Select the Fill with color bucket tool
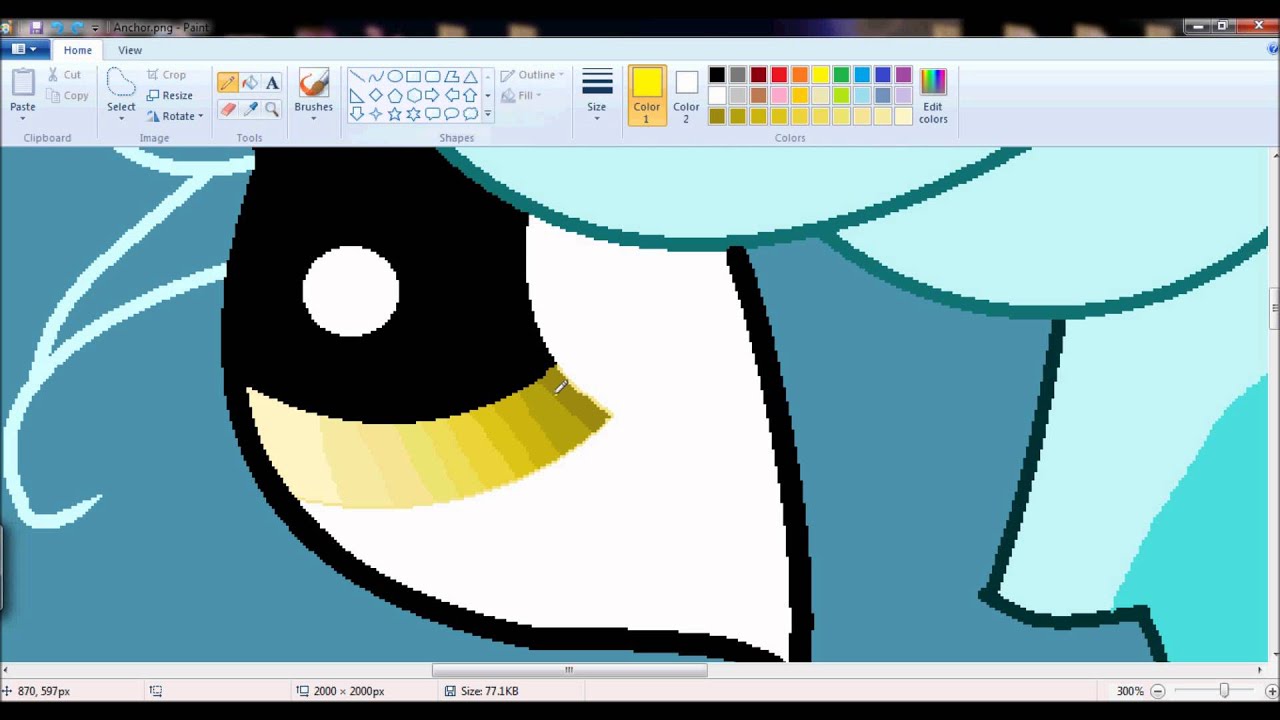The image size is (1280, 720). click(250, 83)
